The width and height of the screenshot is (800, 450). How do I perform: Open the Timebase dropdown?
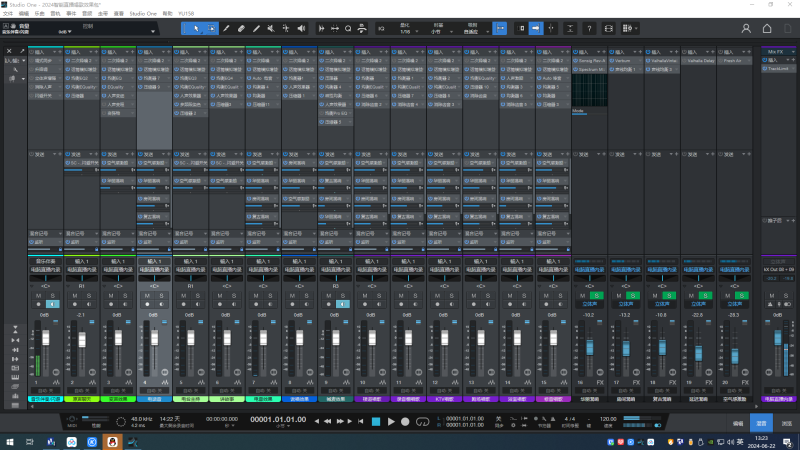(441, 31)
